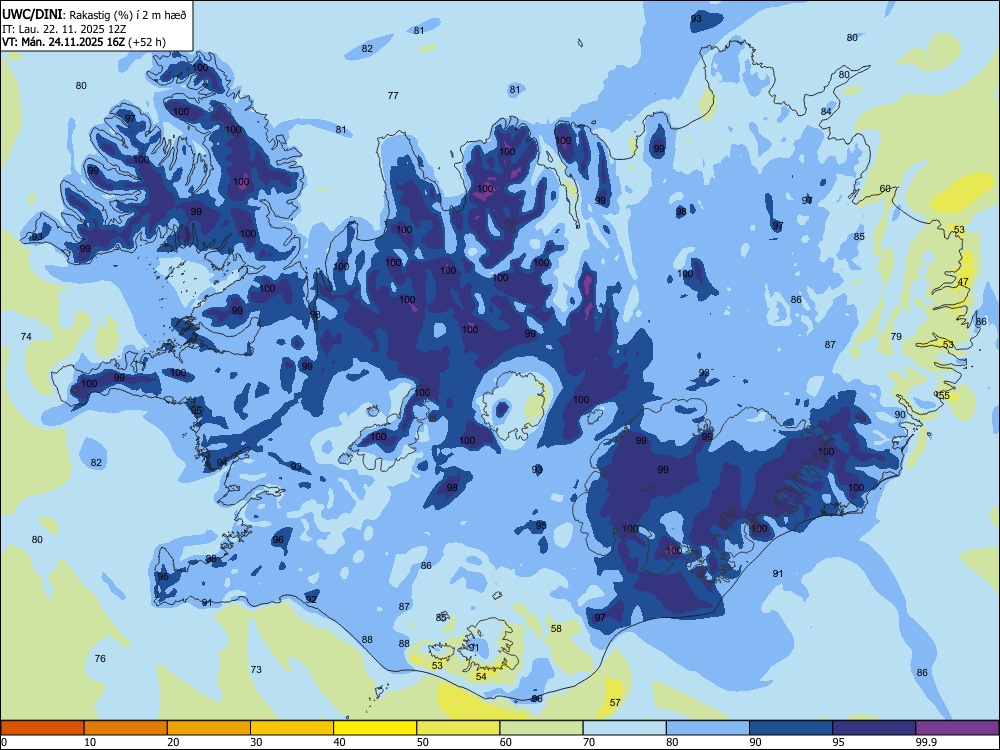This screenshot has height=750, width=1000.
Task: Click the 'VT: Mán. 24.11.2025 16Z' line
Action: pyautogui.click(x=63, y=42)
